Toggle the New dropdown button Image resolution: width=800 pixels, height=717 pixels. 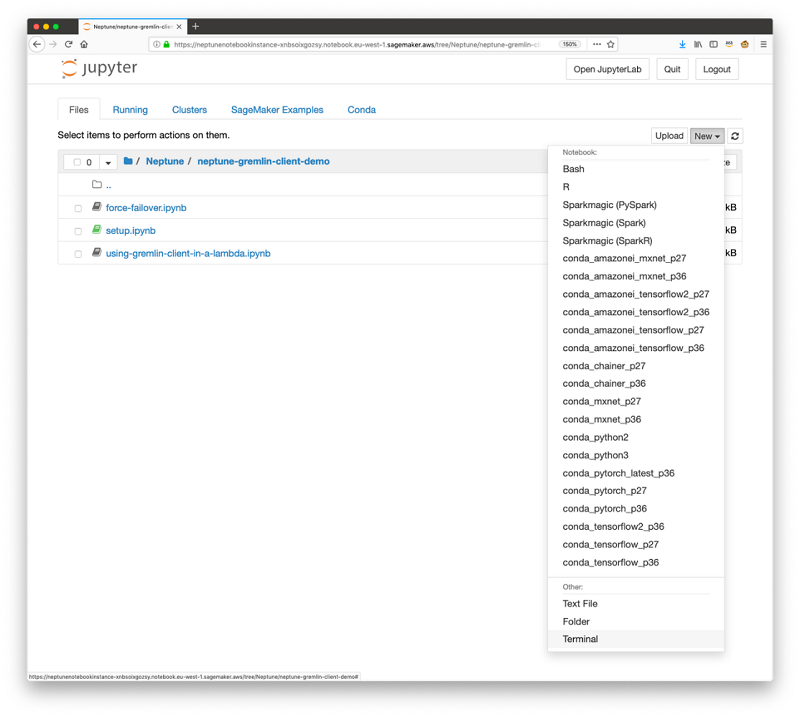pos(707,136)
